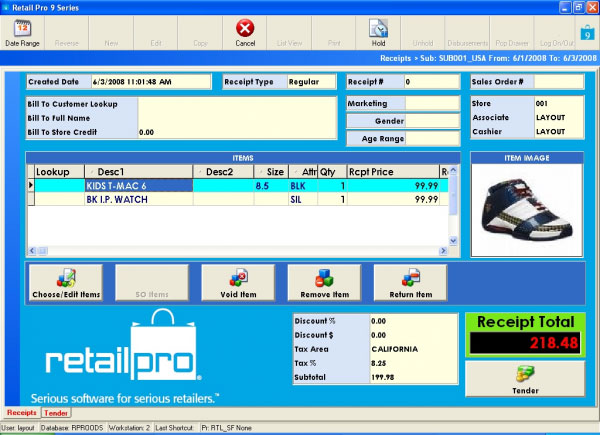600x435 pixels.
Task: Open Choose/Edit Items
Action: pos(66,282)
